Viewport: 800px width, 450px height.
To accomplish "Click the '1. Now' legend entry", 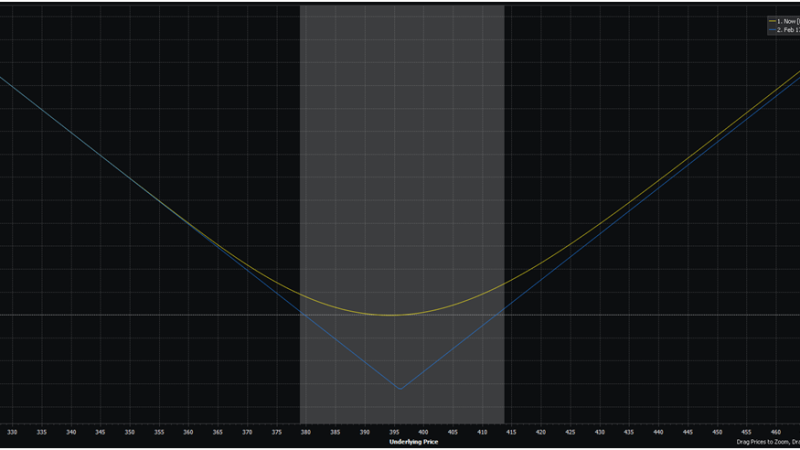I will (786, 20).
